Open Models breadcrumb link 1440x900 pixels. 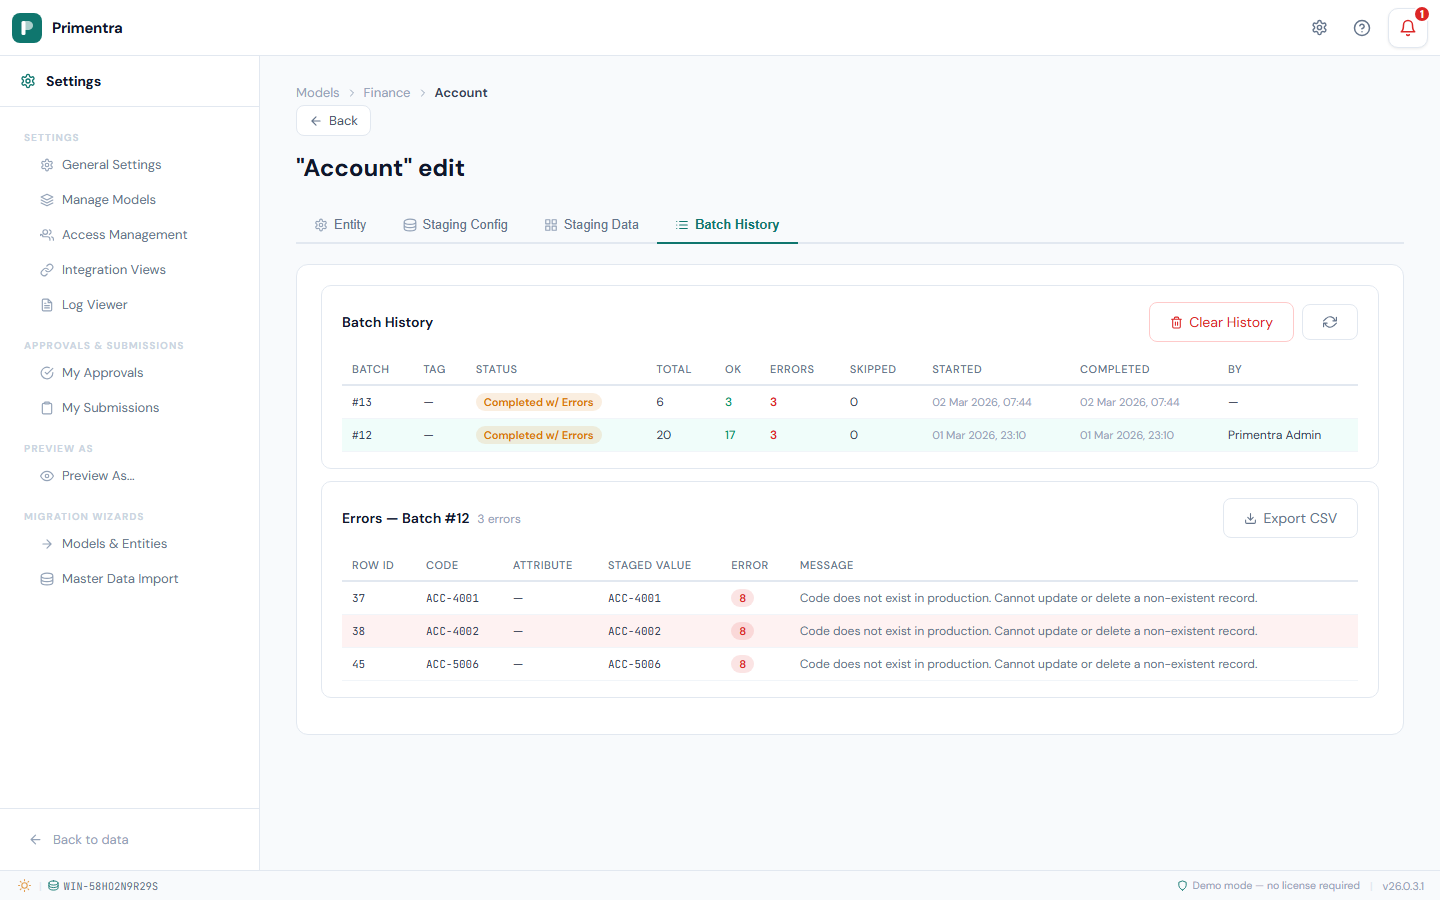[317, 93]
